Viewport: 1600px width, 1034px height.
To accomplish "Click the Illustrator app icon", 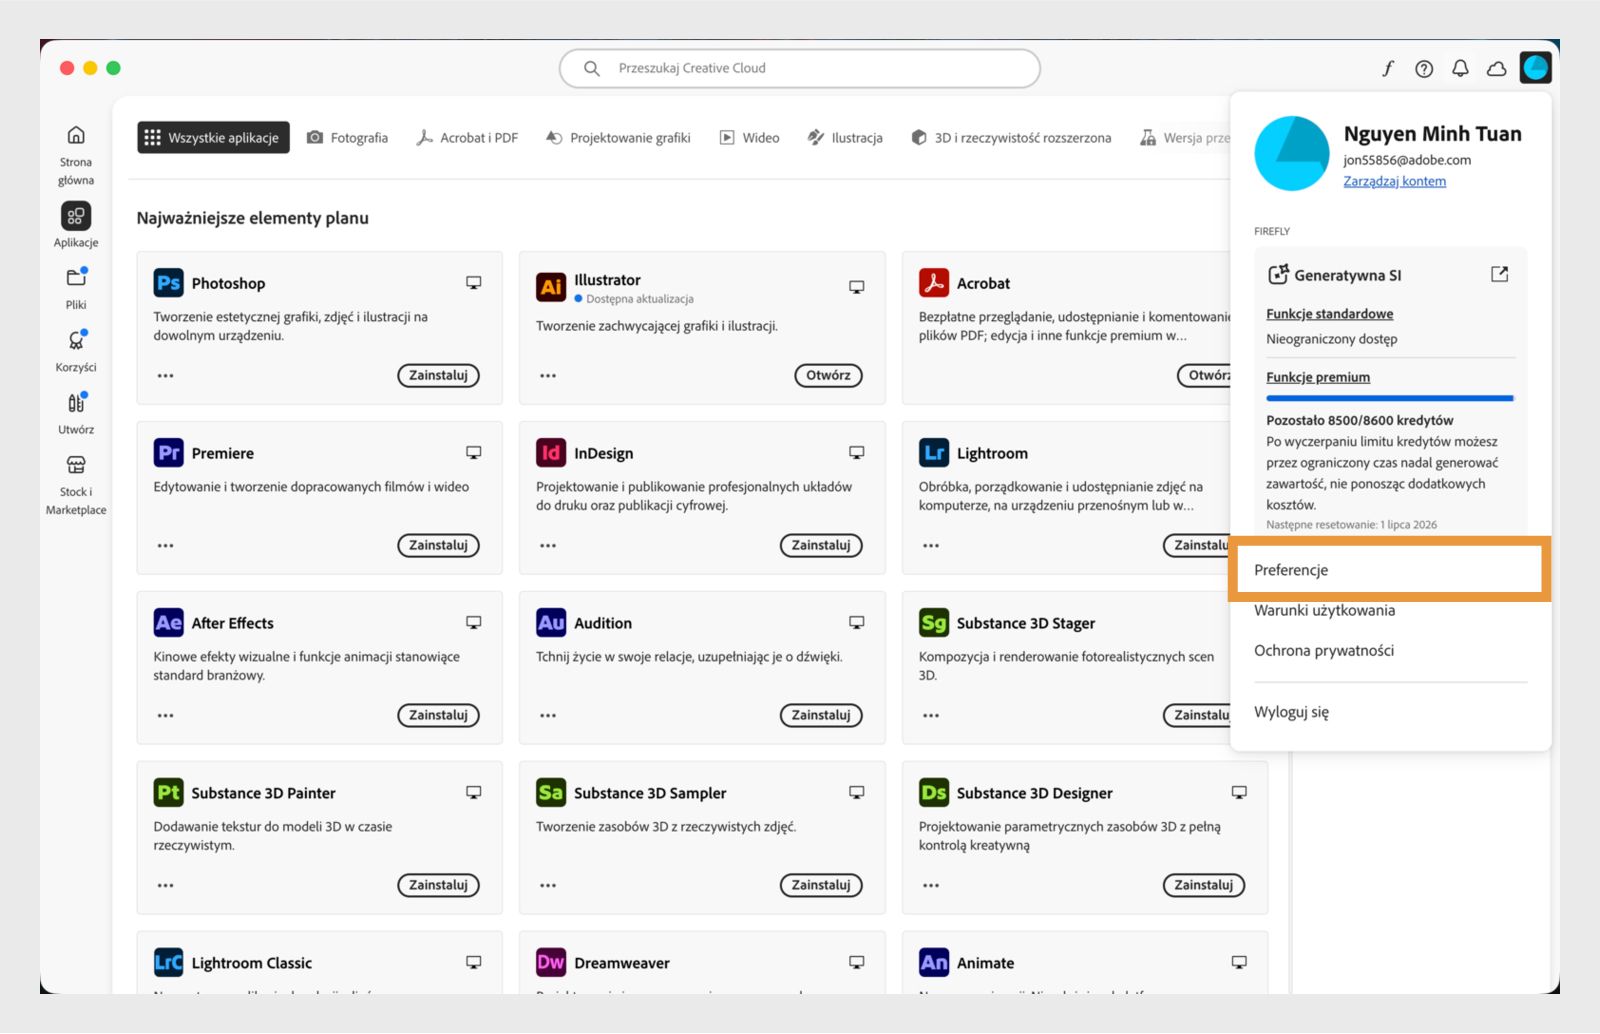I will pos(551,288).
